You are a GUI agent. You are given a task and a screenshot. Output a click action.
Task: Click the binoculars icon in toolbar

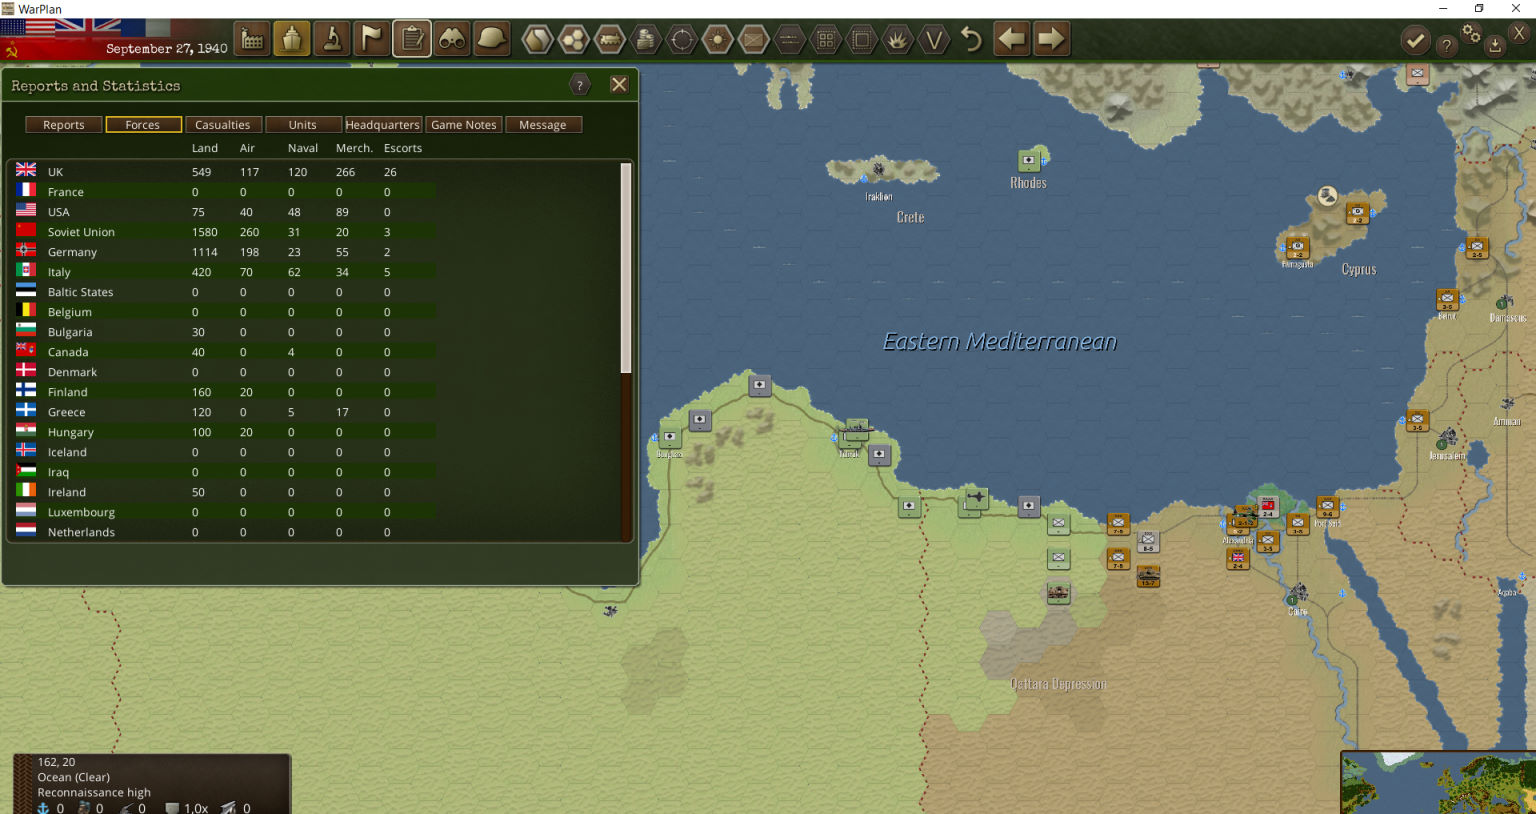452,40
